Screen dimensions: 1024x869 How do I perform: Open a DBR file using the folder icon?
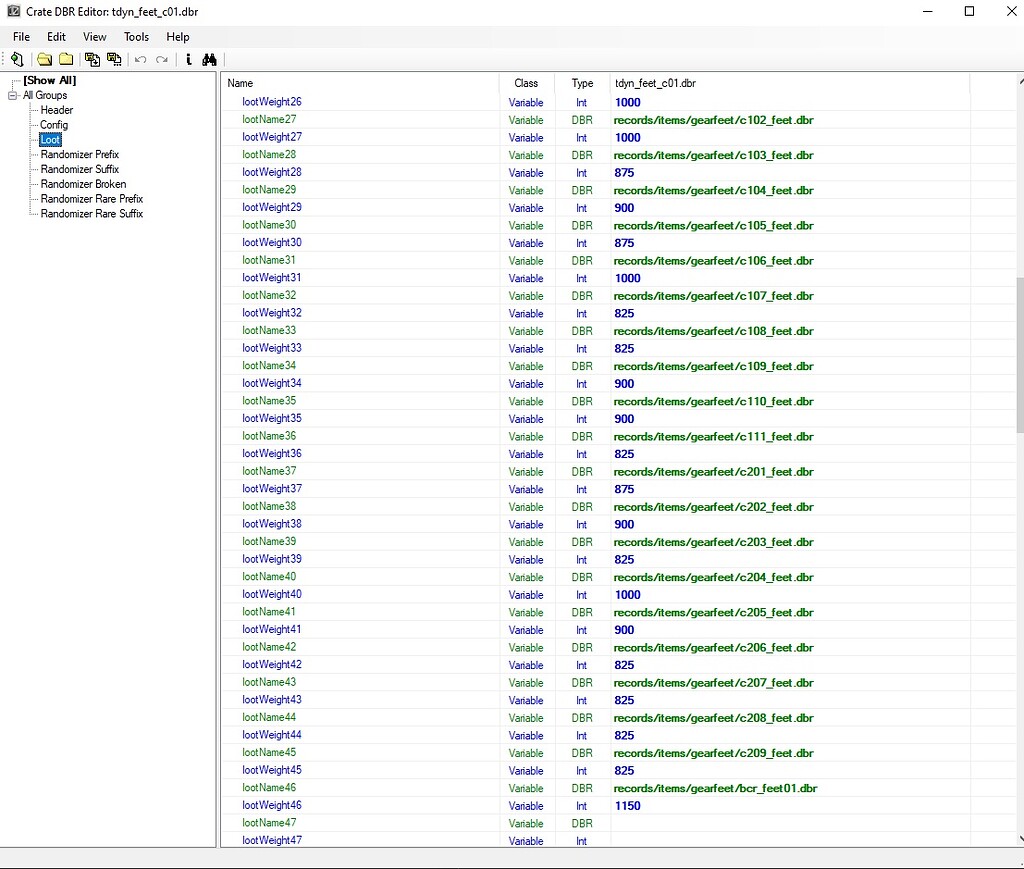tap(44, 59)
